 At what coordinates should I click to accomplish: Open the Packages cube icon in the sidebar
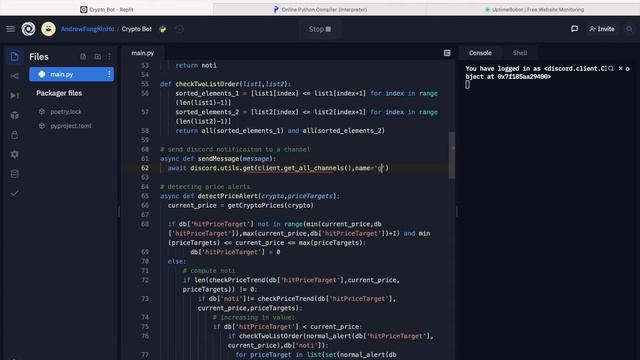14,115
